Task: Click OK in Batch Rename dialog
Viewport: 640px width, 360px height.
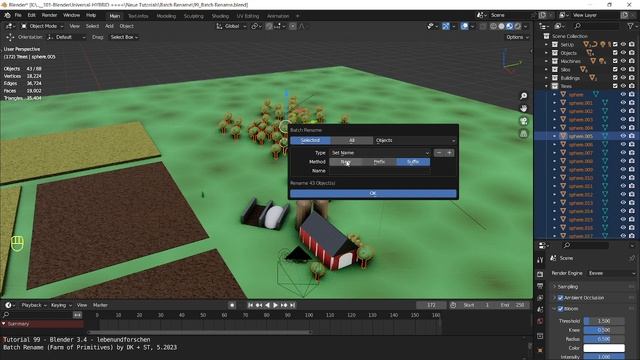Action: (x=373, y=193)
